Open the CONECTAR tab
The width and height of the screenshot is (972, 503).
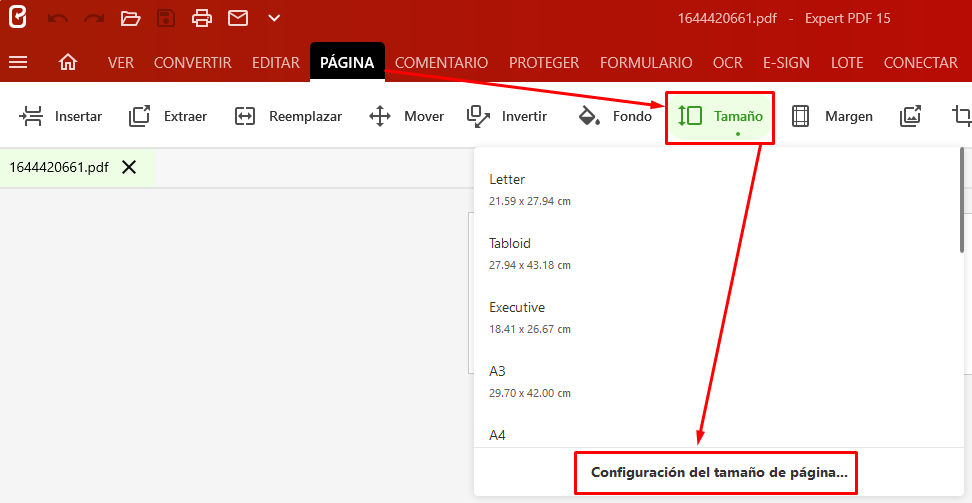[921, 63]
